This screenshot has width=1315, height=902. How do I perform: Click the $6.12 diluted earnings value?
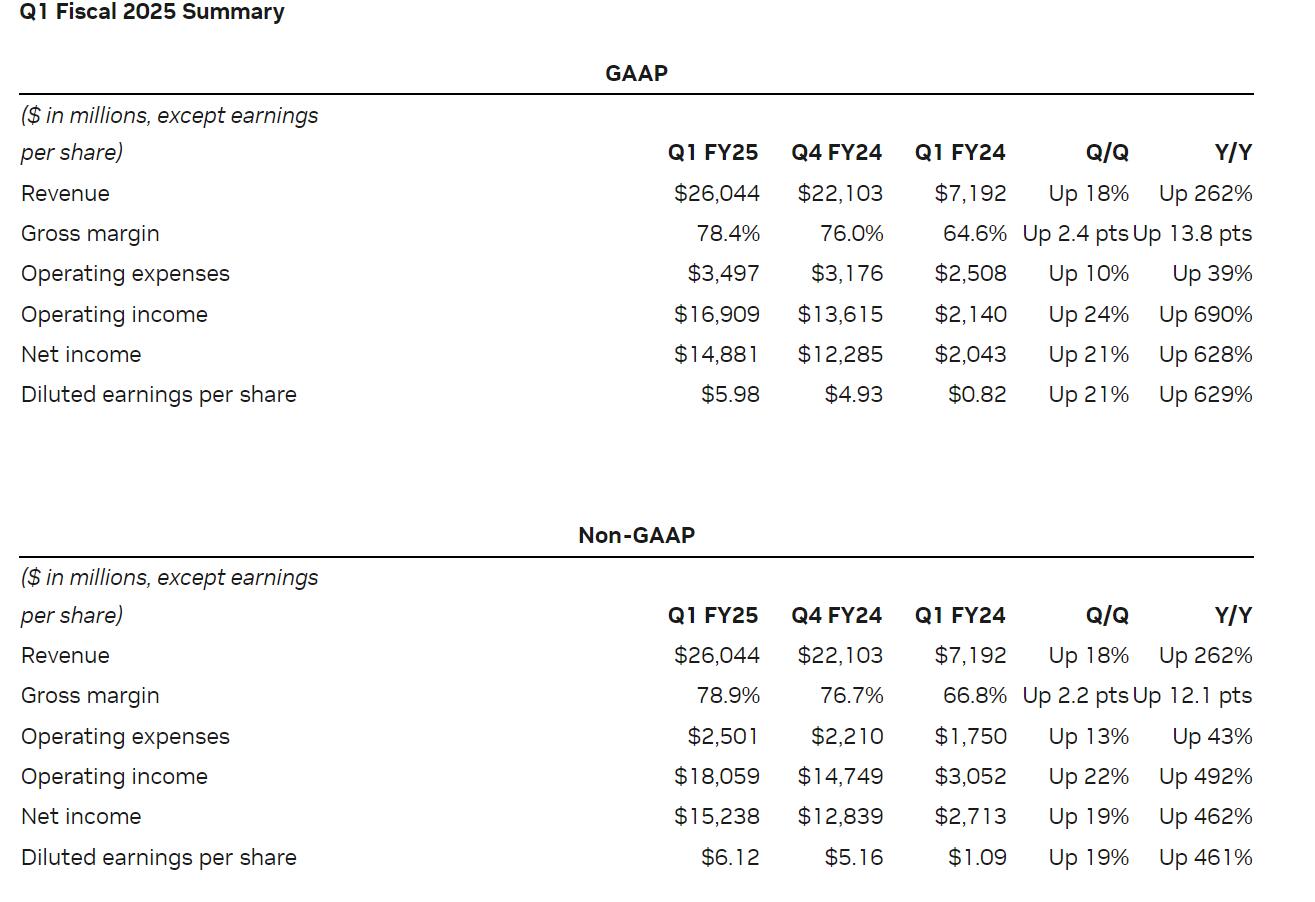[730, 857]
